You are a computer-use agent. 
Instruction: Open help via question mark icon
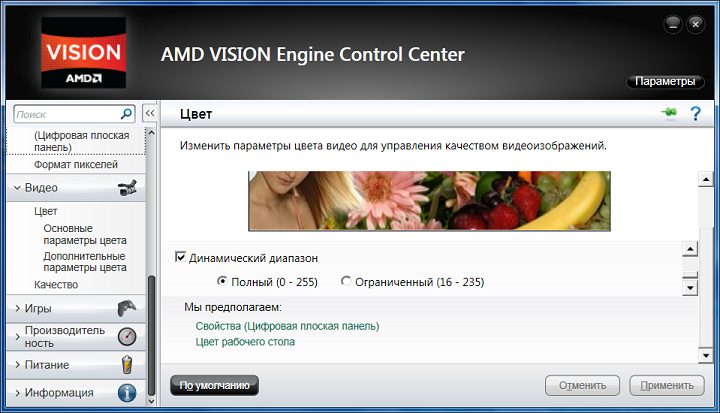coord(695,114)
